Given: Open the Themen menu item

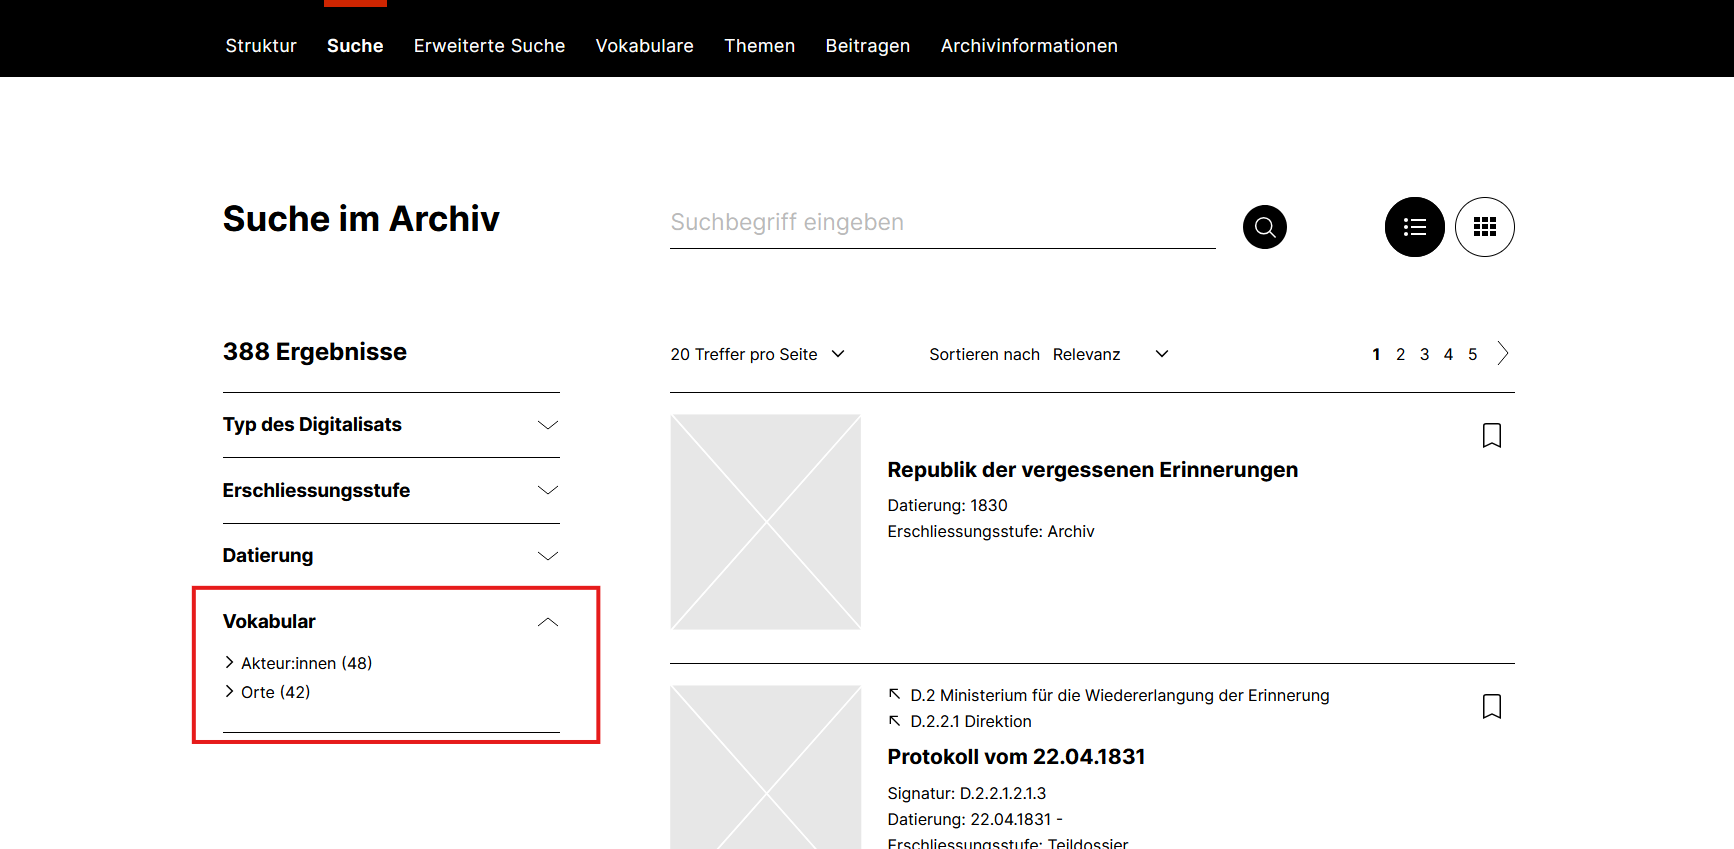Looking at the screenshot, I should [x=759, y=46].
